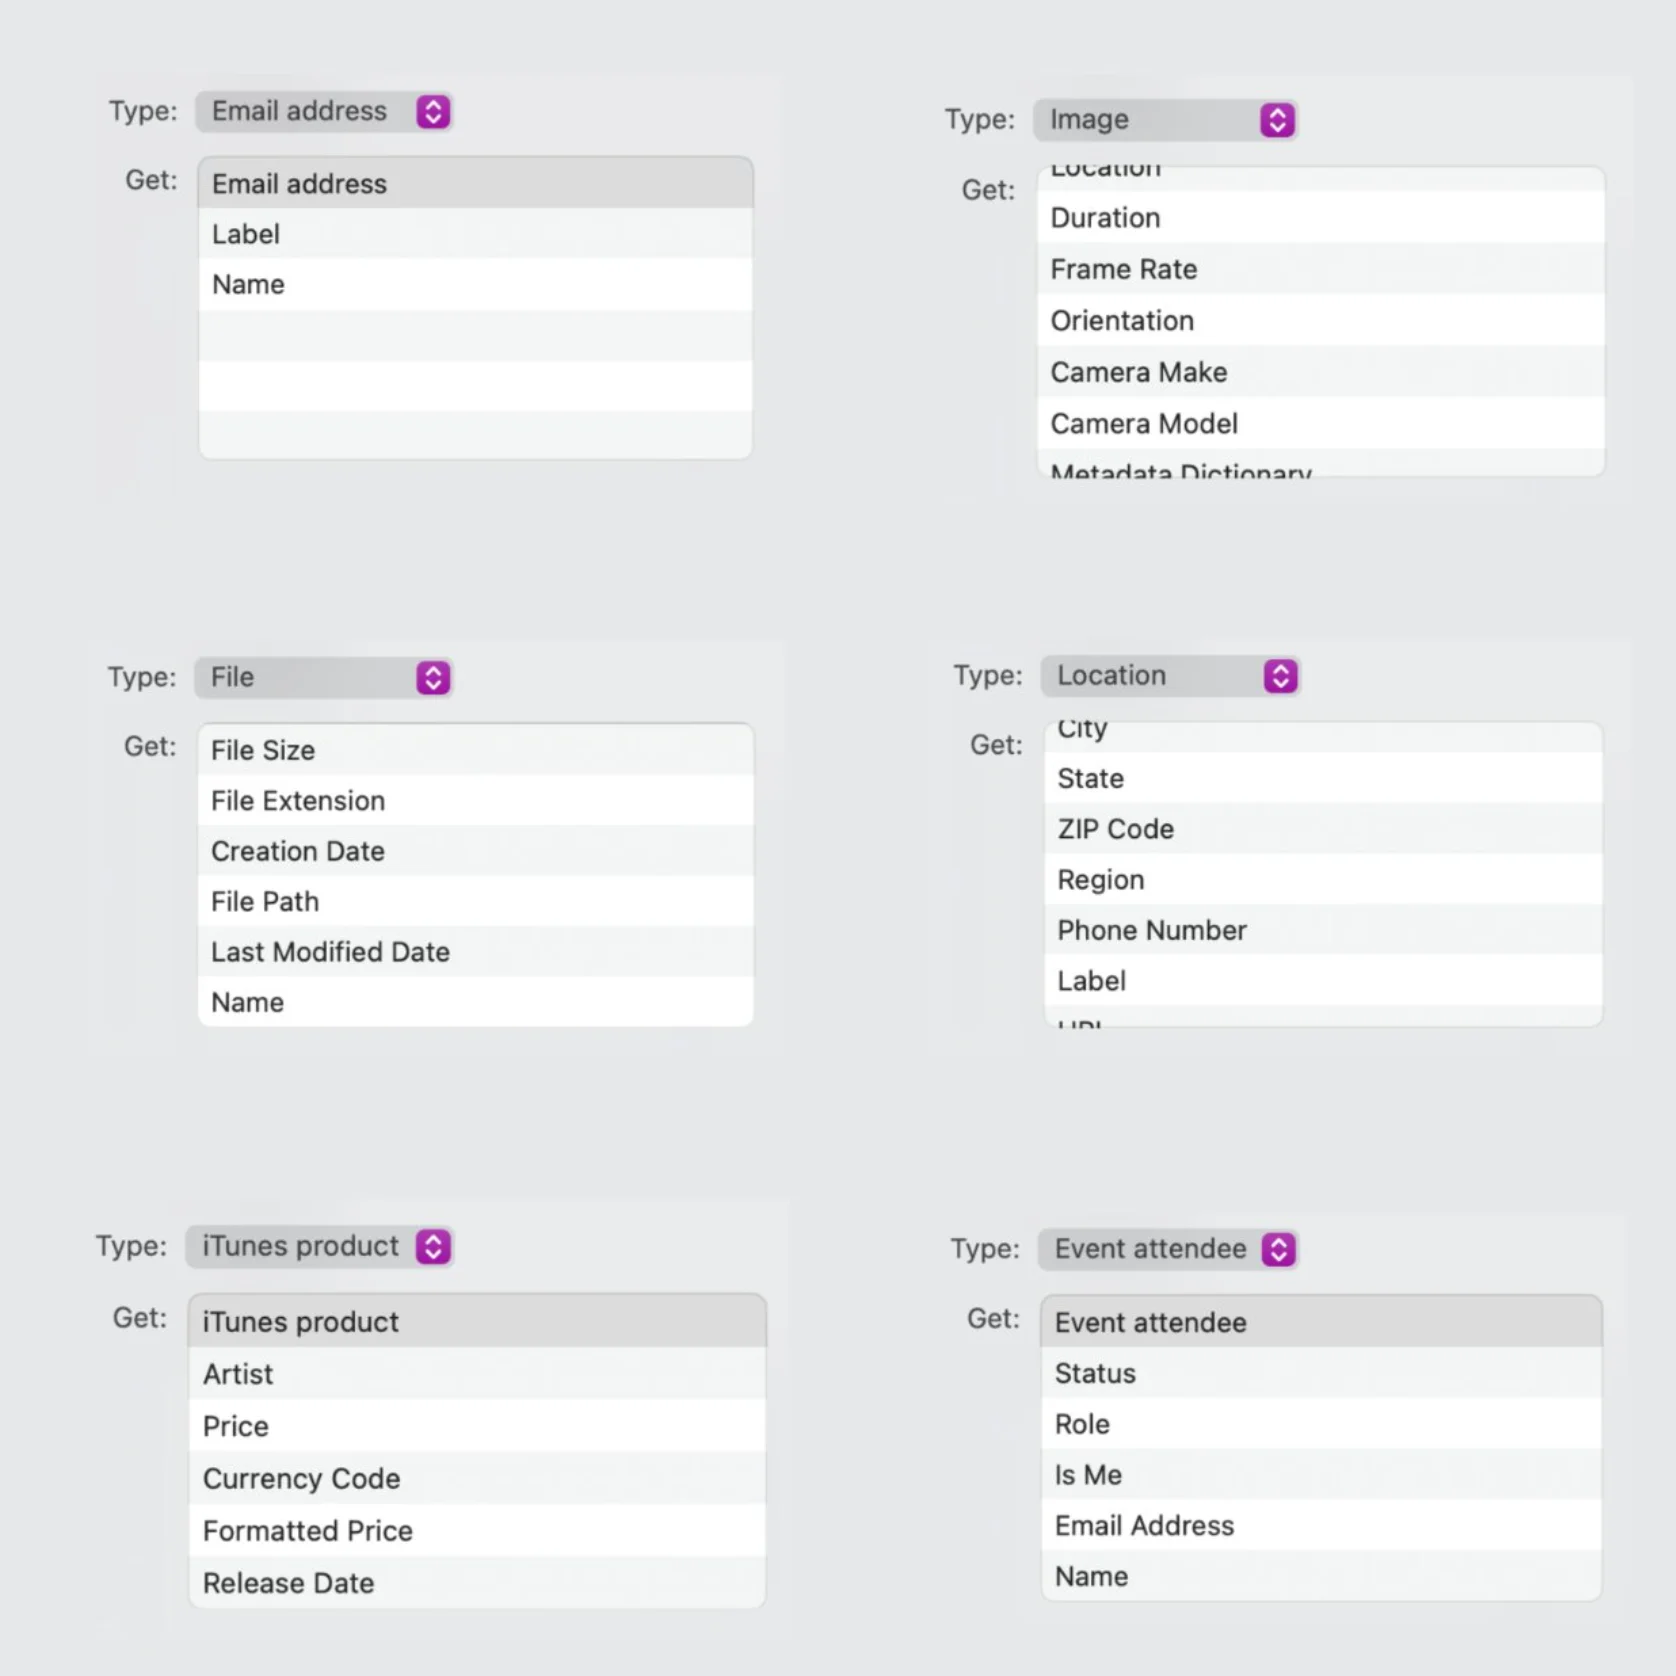Pick Orientation in the Image list

[x=1320, y=321]
